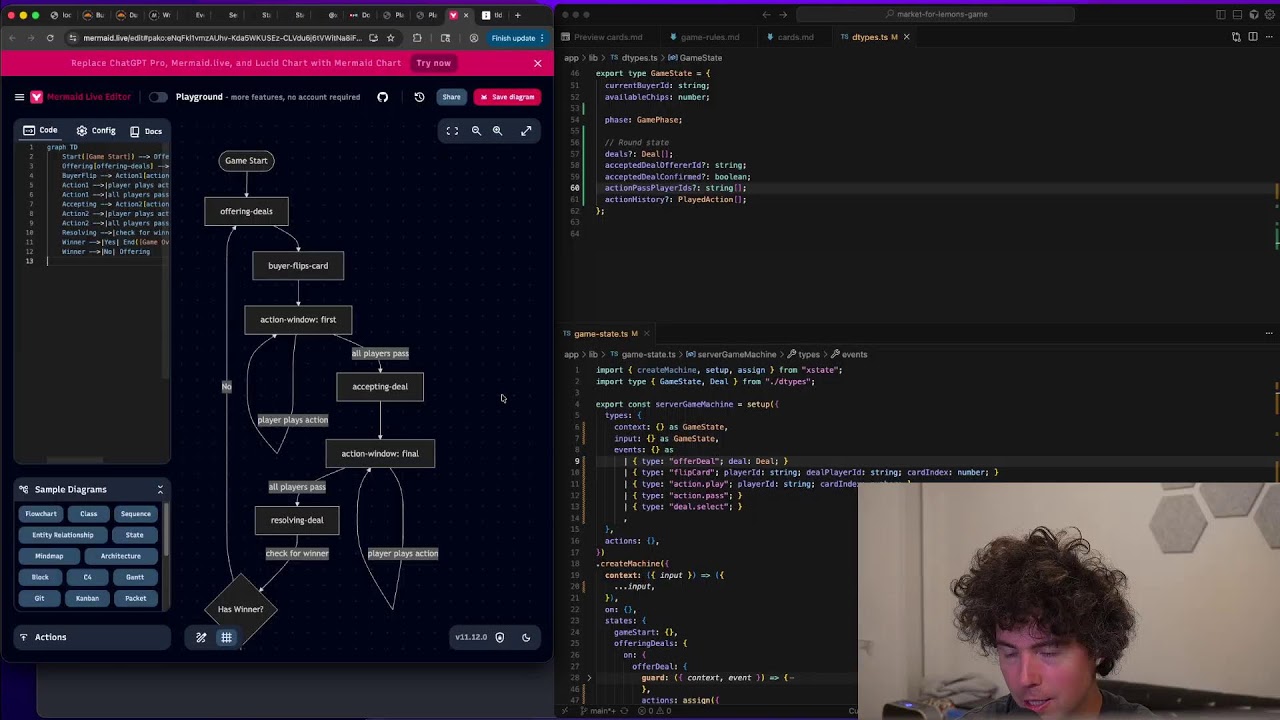Click the browser address bar URL

tap(222, 38)
